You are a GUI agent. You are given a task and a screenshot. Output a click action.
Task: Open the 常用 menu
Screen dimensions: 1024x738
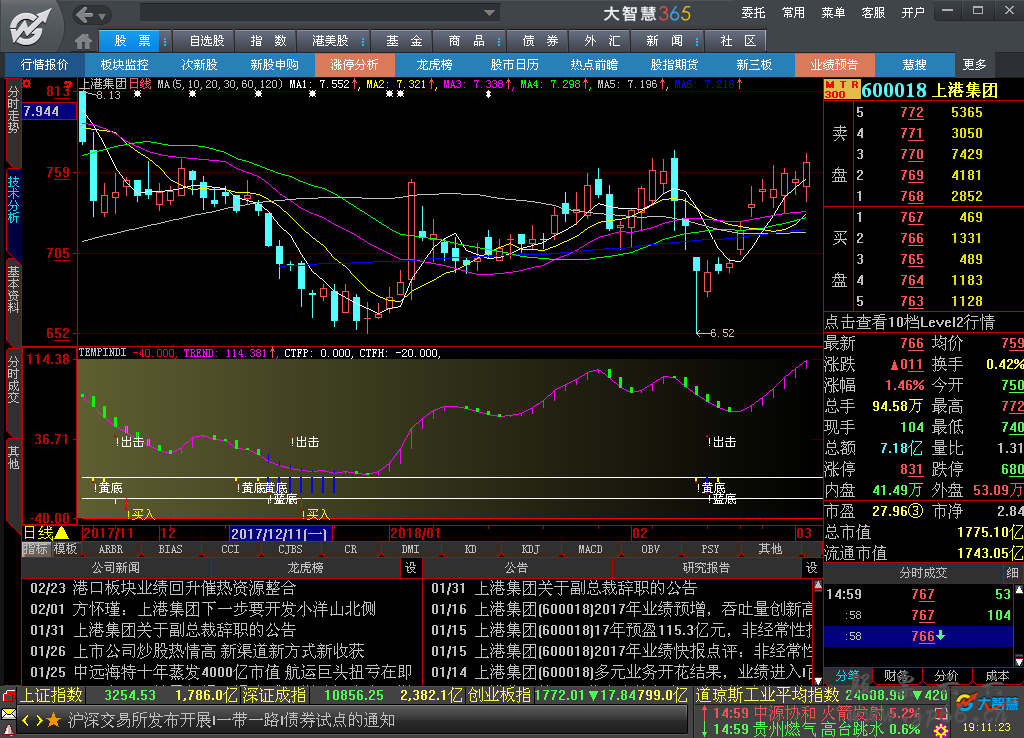click(x=793, y=12)
